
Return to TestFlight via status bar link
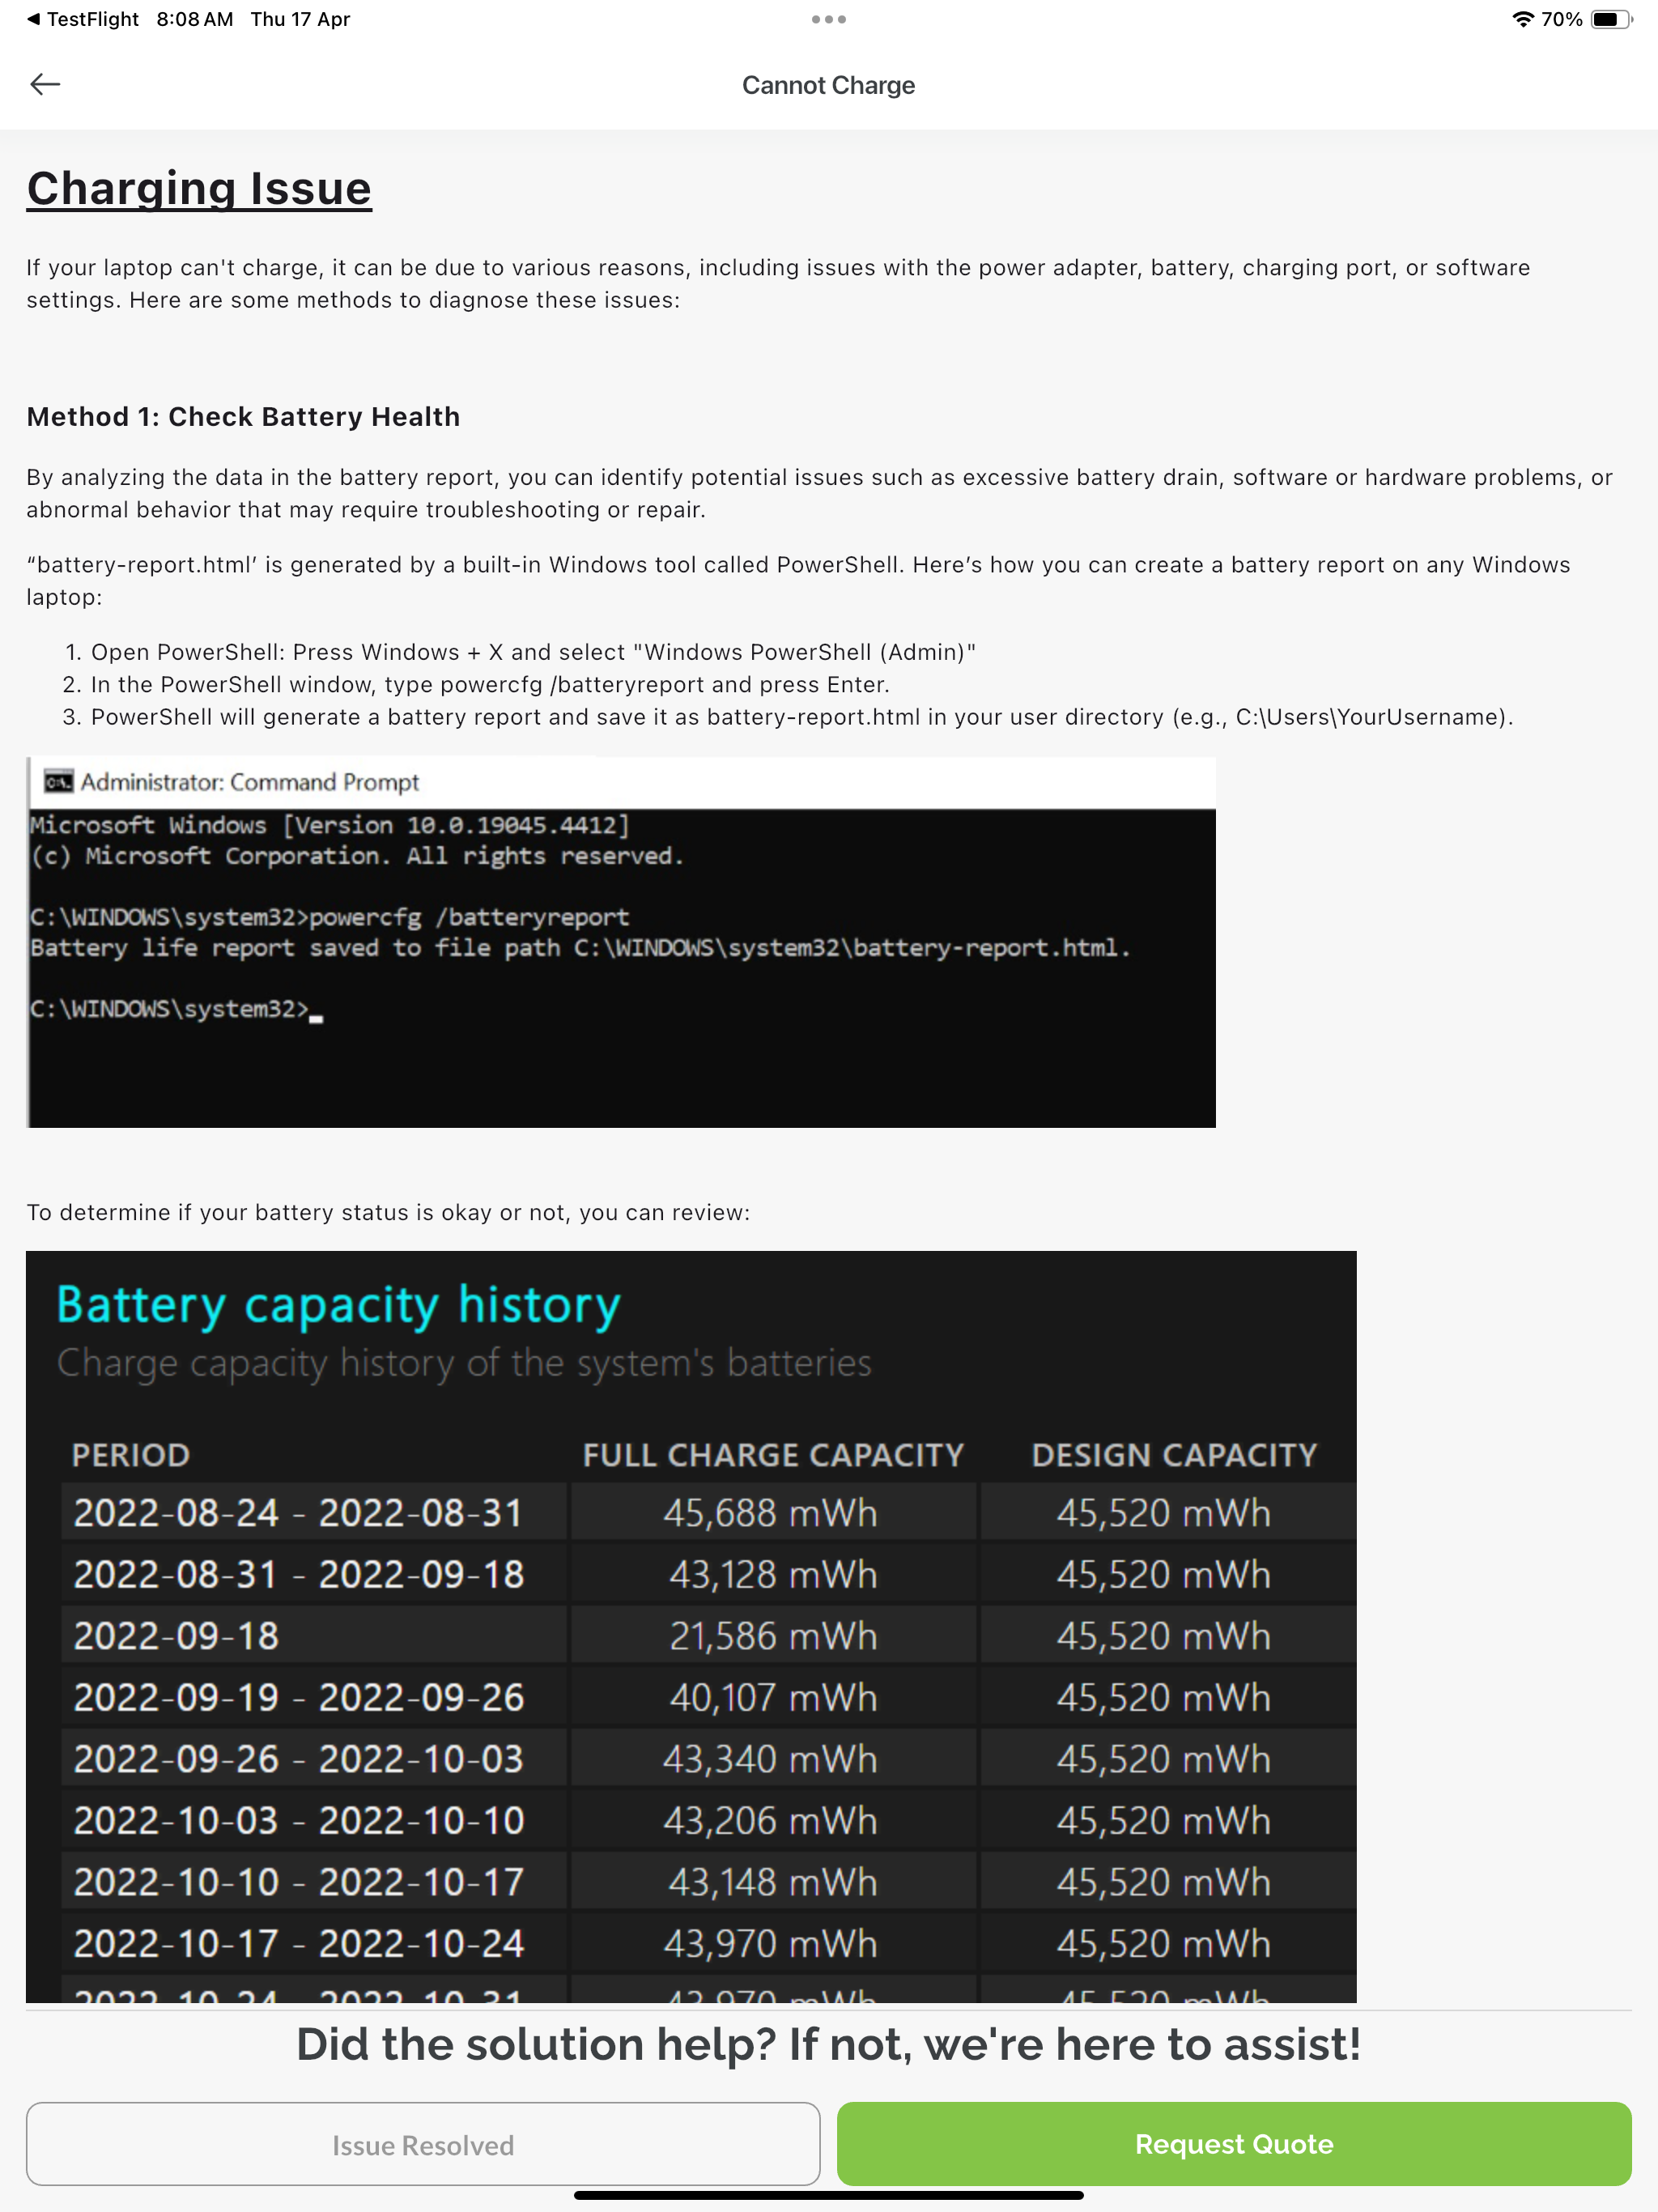[83, 19]
